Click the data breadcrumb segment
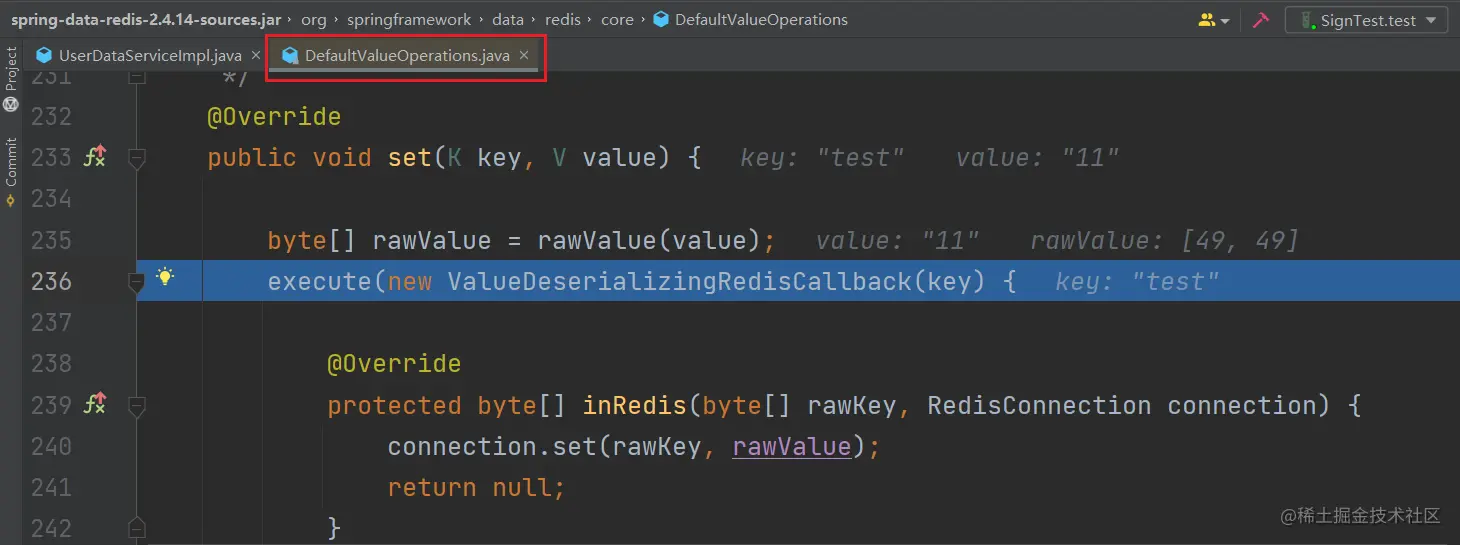 (x=508, y=20)
